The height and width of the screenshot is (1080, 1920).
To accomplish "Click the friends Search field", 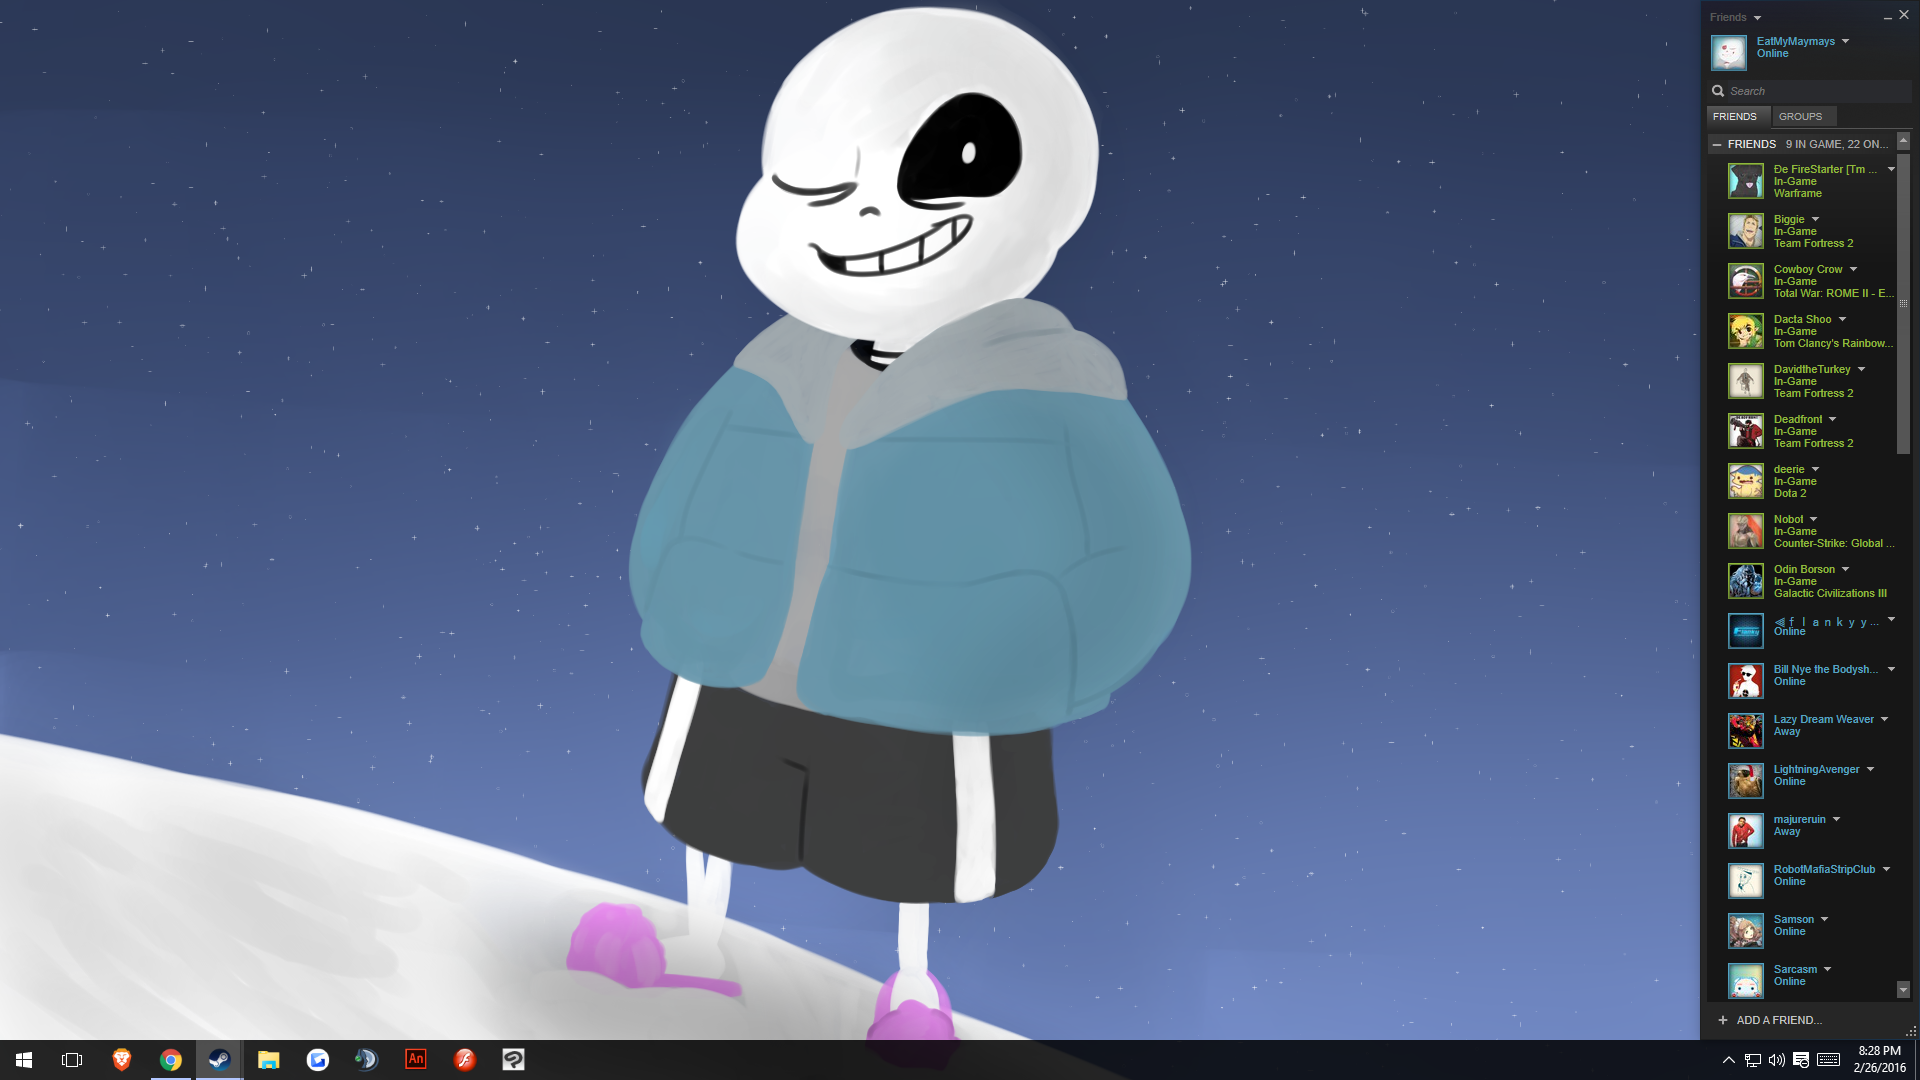I will click(x=1810, y=91).
